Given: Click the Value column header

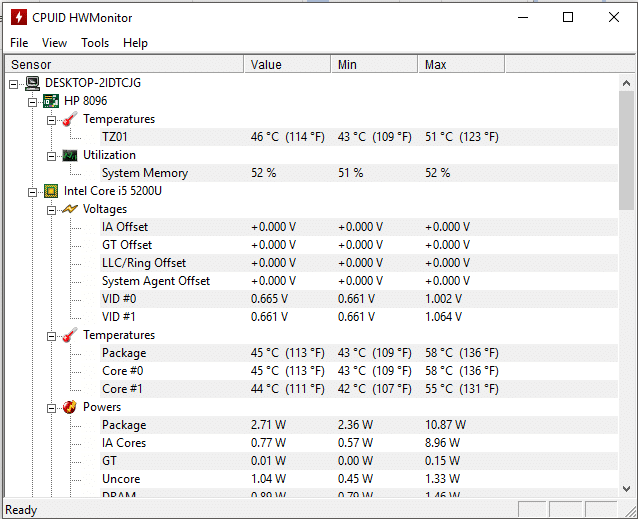Looking at the screenshot, I should 287,65.
